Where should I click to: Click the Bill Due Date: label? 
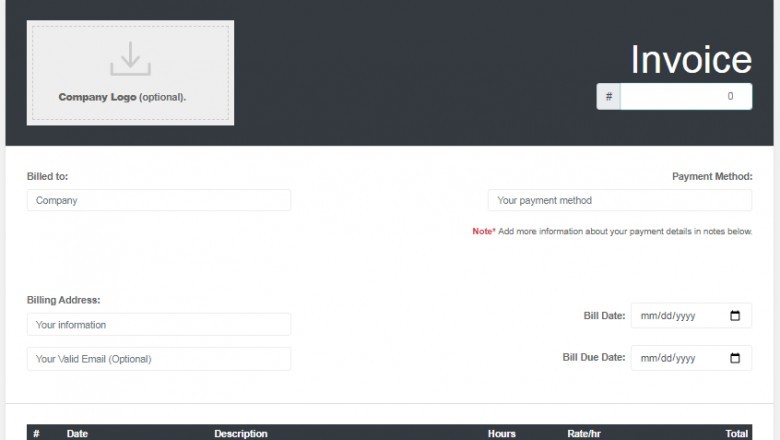click(593, 357)
